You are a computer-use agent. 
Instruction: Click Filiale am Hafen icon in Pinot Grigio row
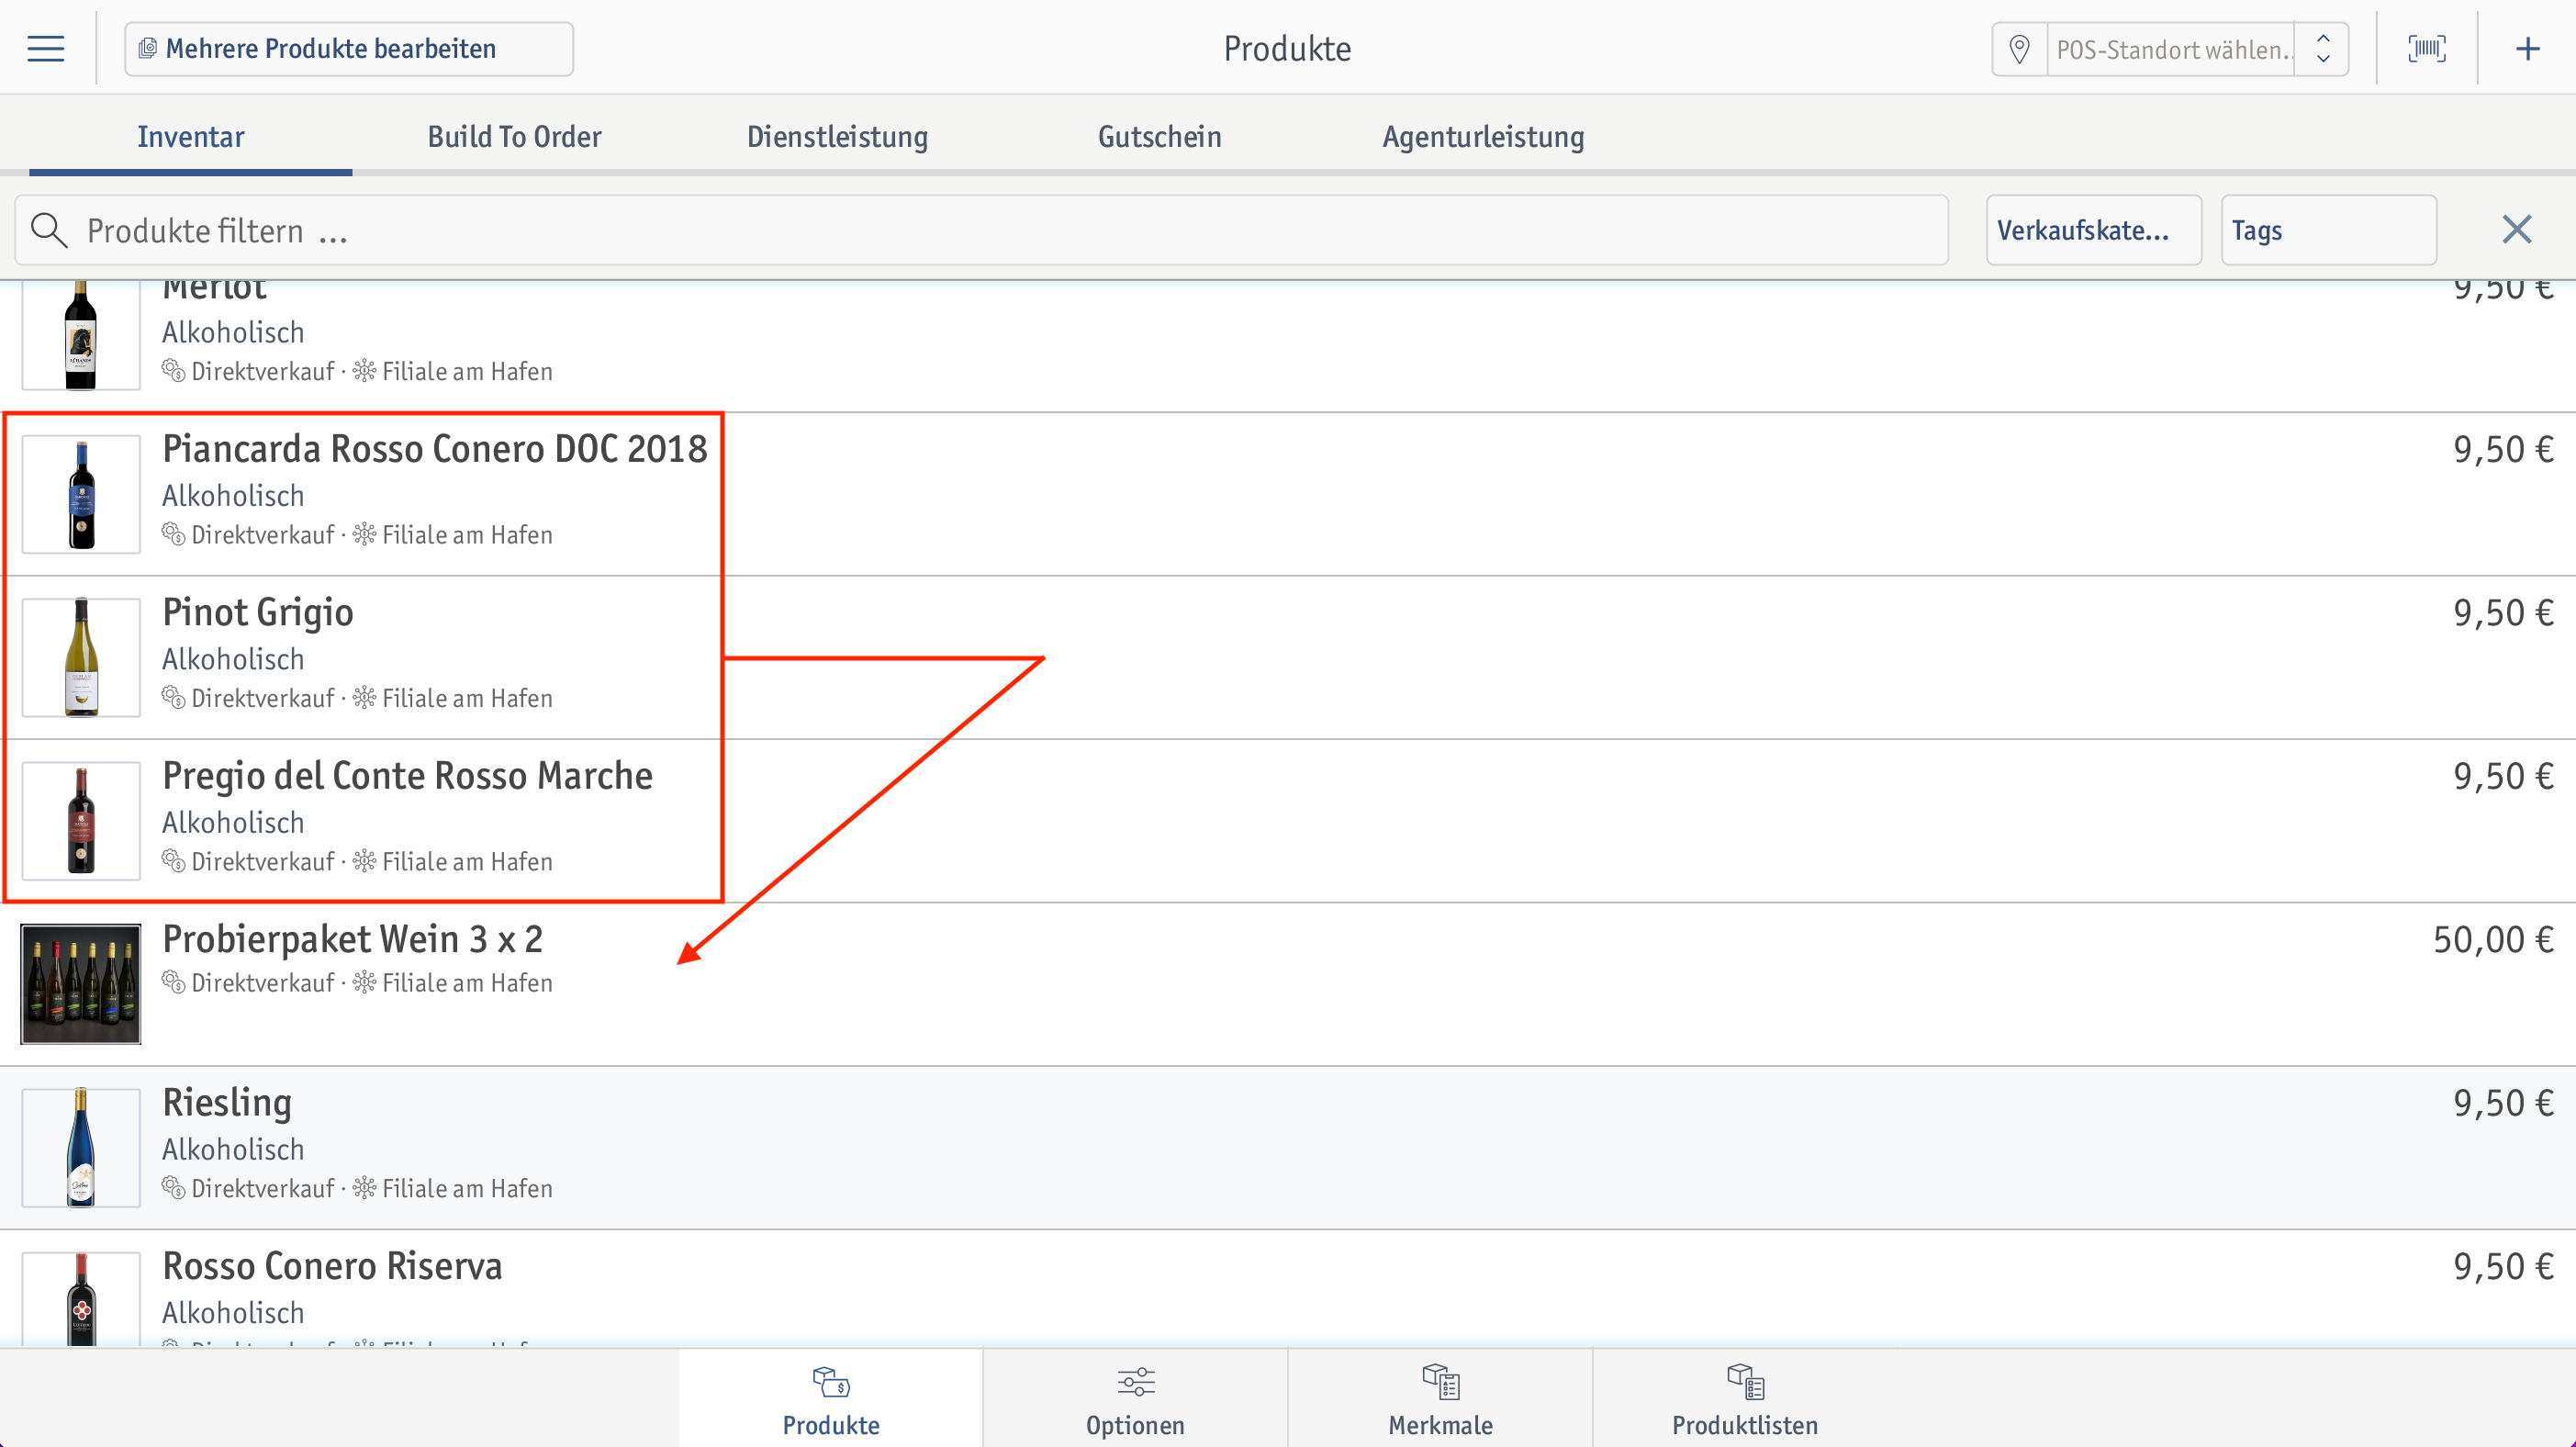[365, 698]
